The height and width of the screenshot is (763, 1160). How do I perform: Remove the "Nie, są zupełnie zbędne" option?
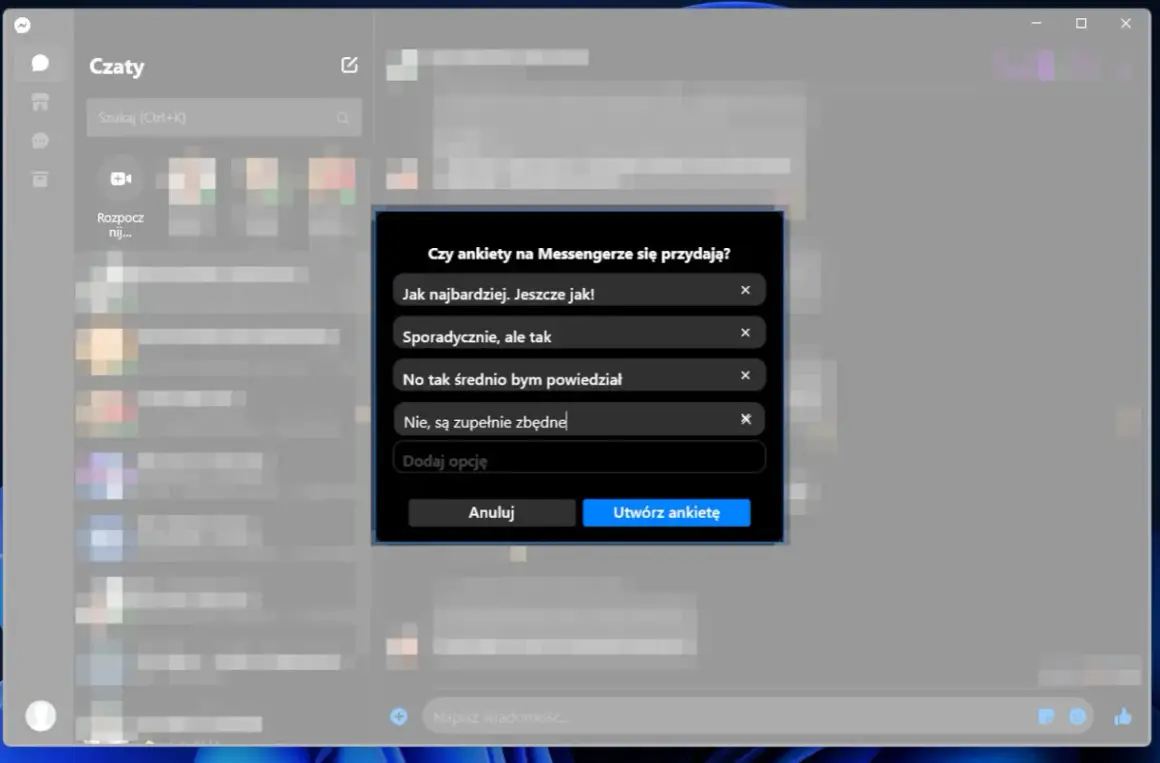[746, 419]
